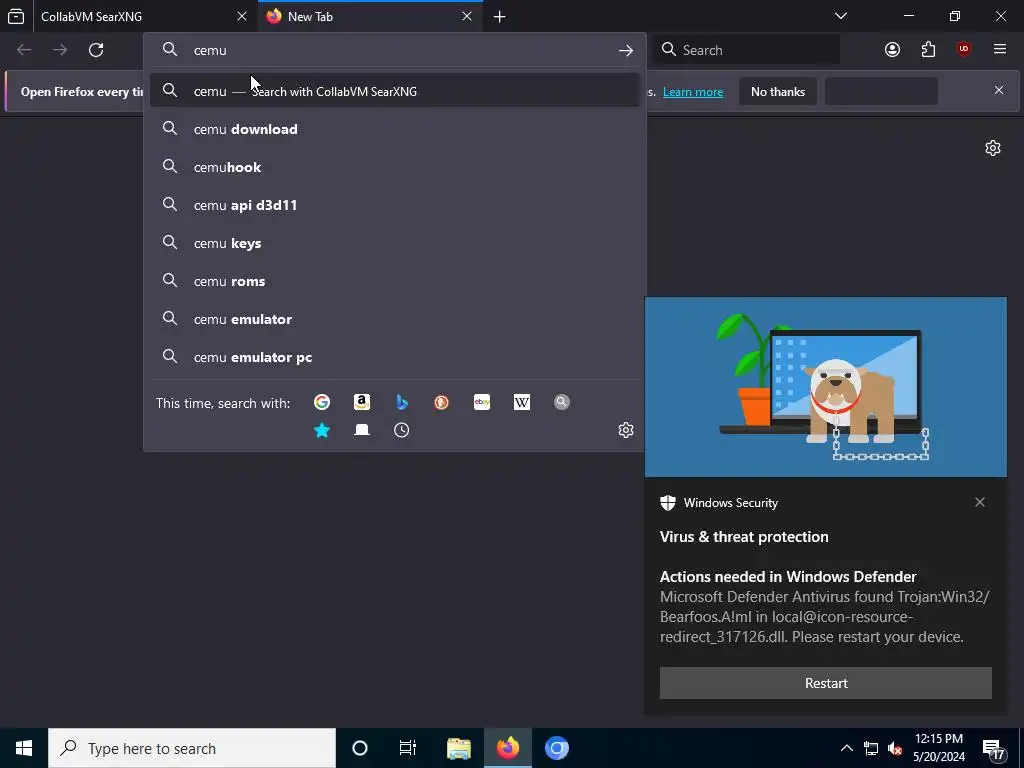Click the Windows Security bulldog image

tap(825, 387)
